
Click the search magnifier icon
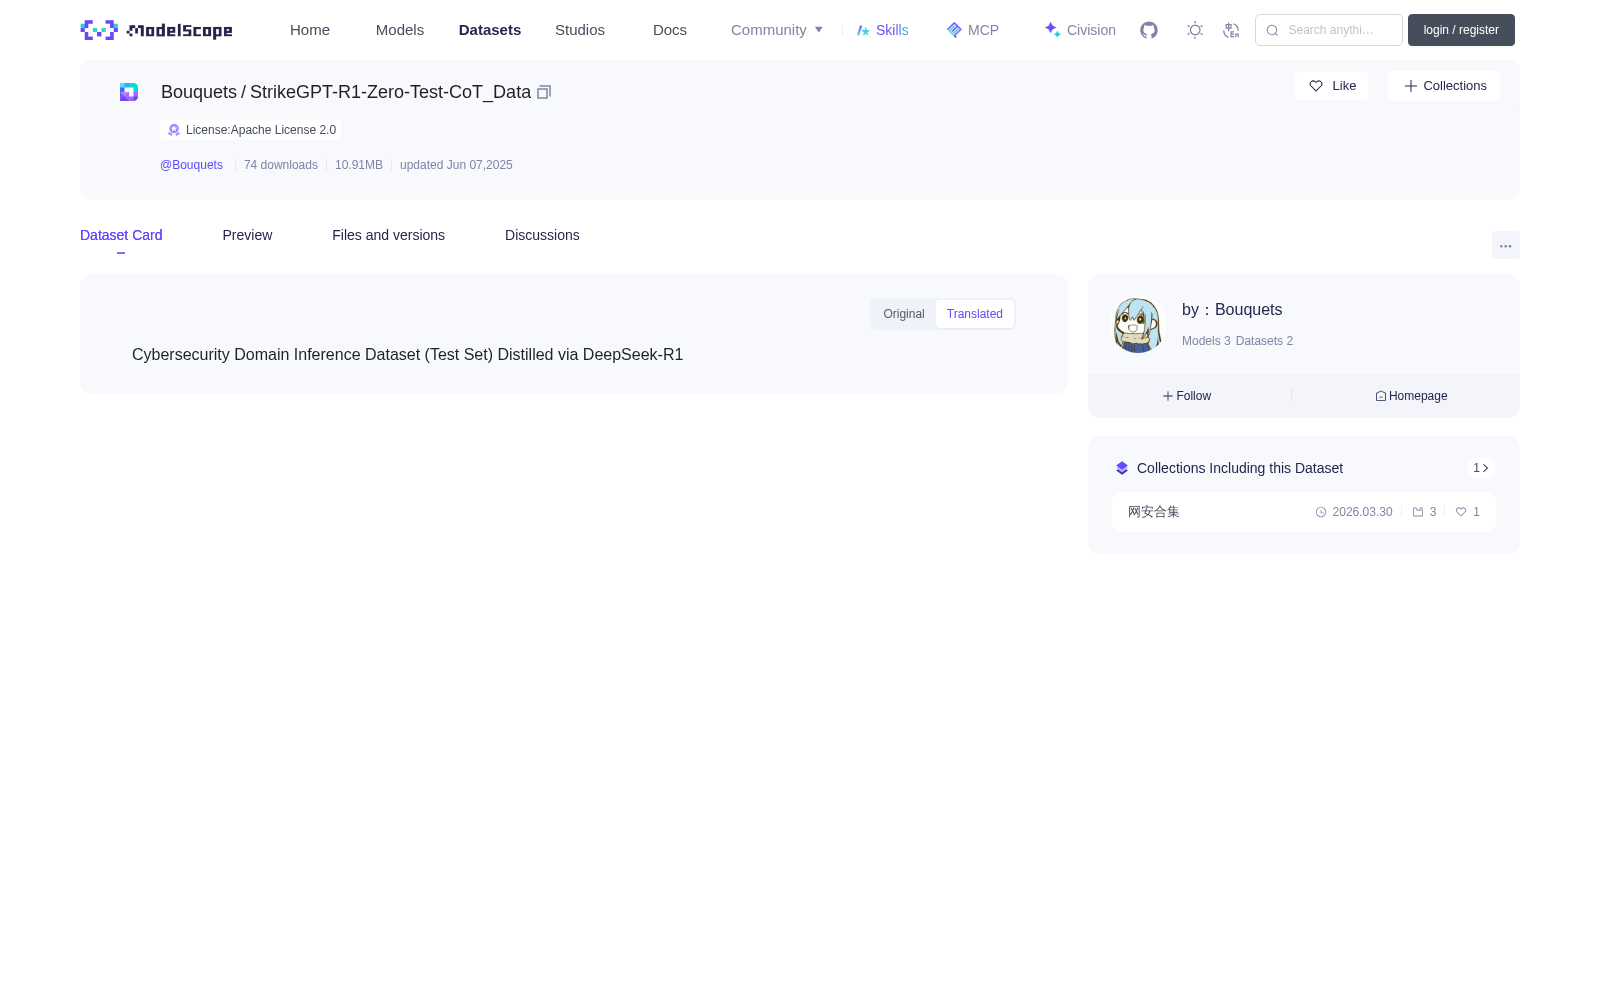(1272, 30)
